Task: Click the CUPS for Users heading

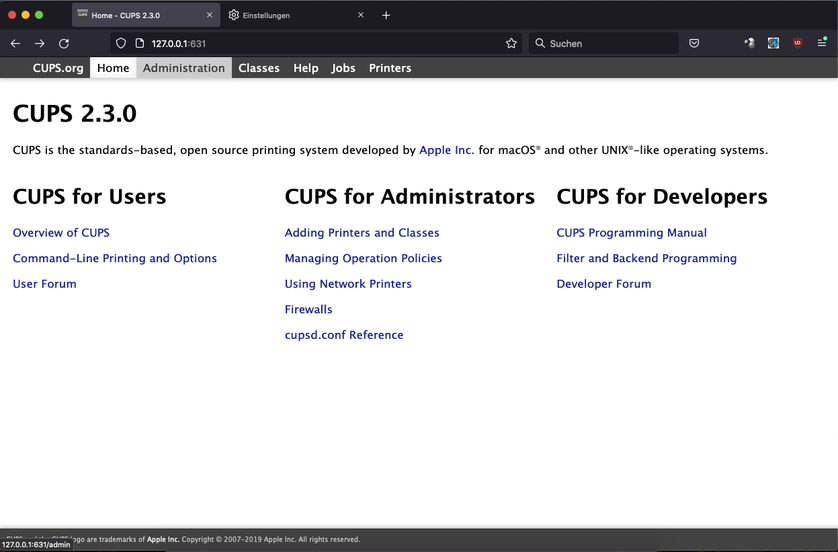Action: pyautogui.click(x=89, y=197)
